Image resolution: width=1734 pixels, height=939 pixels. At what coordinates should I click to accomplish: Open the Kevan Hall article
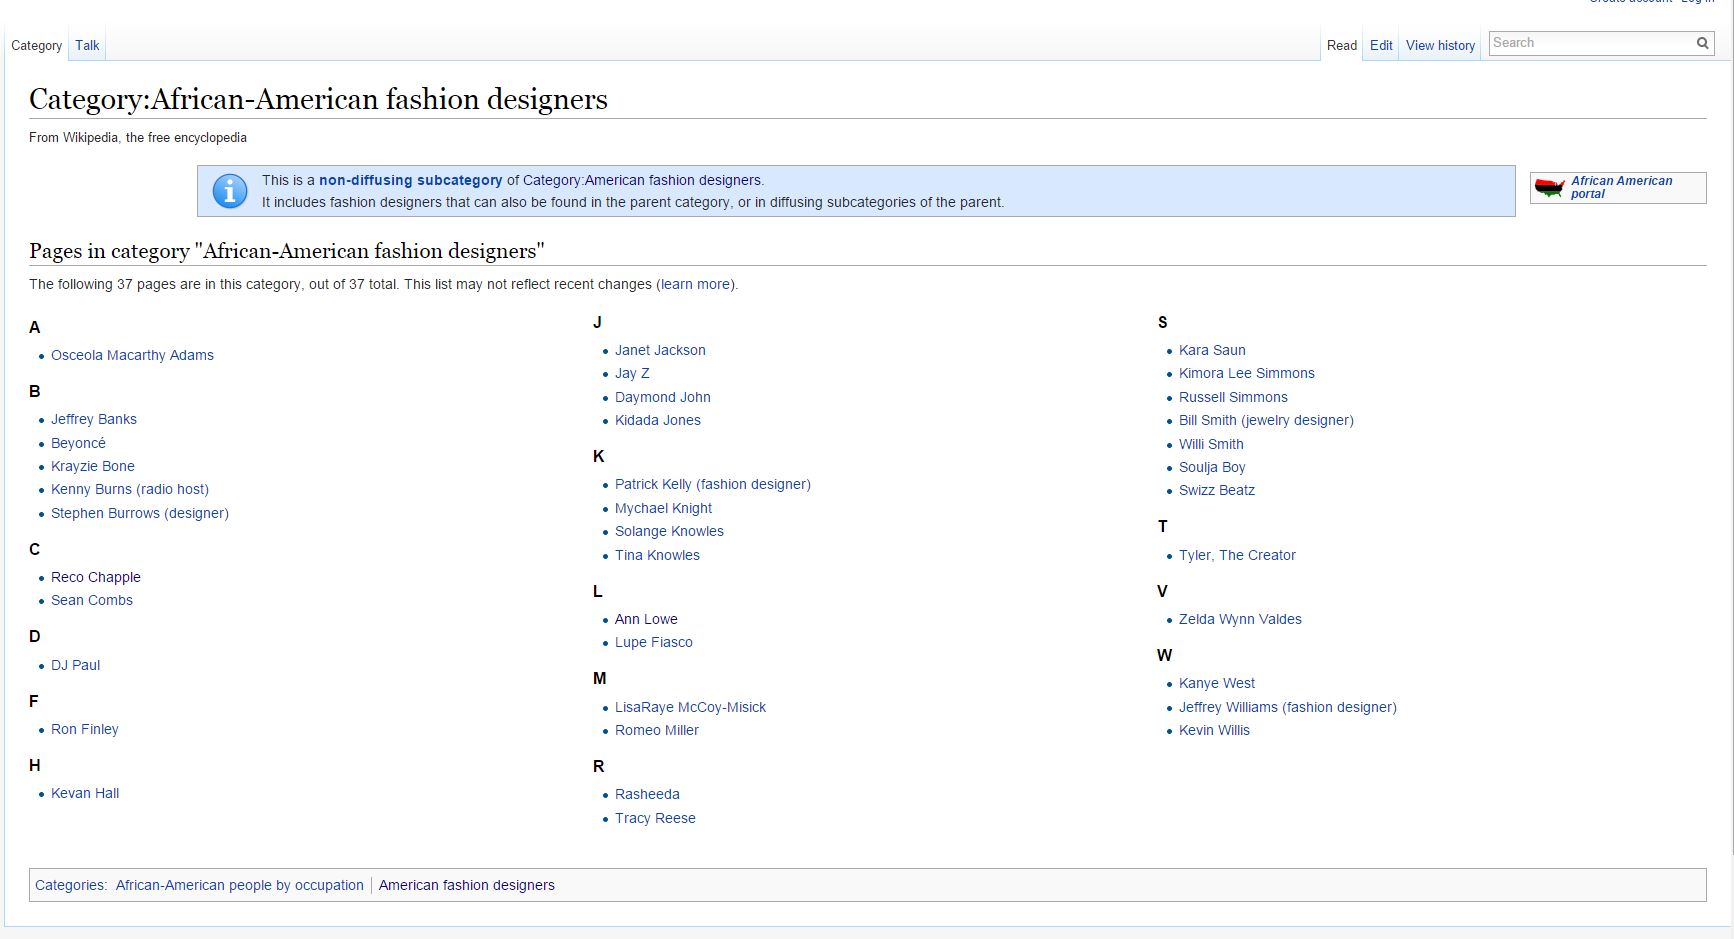[x=85, y=793]
